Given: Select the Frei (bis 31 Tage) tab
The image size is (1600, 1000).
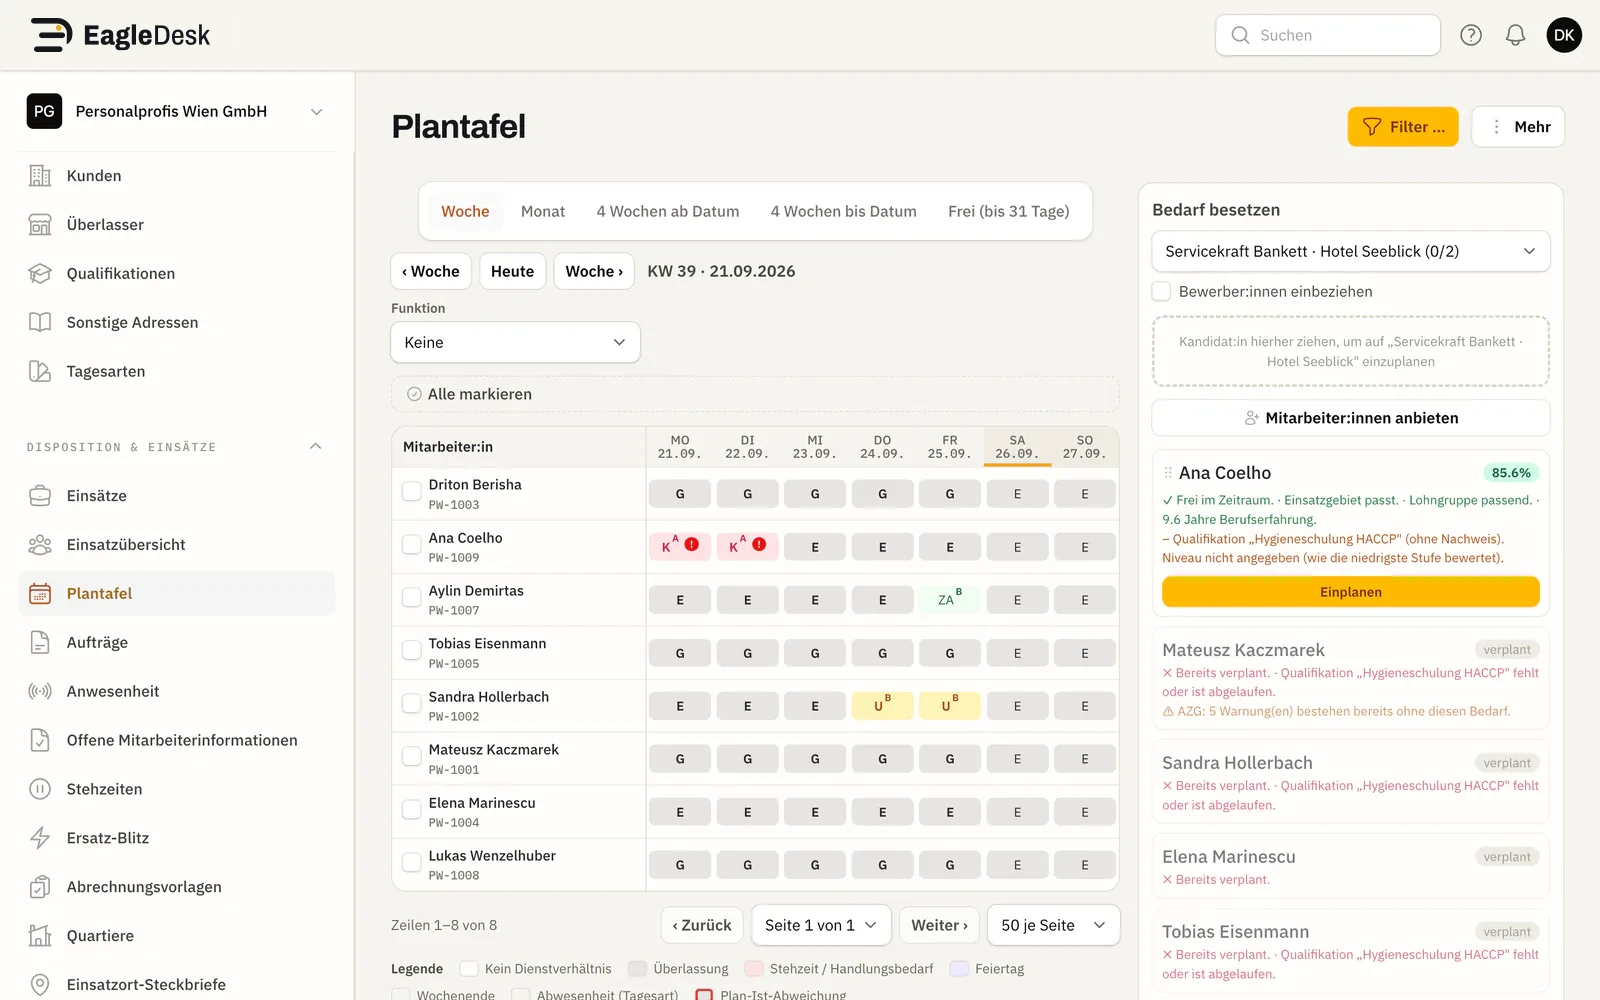Looking at the screenshot, I should pos(1008,211).
